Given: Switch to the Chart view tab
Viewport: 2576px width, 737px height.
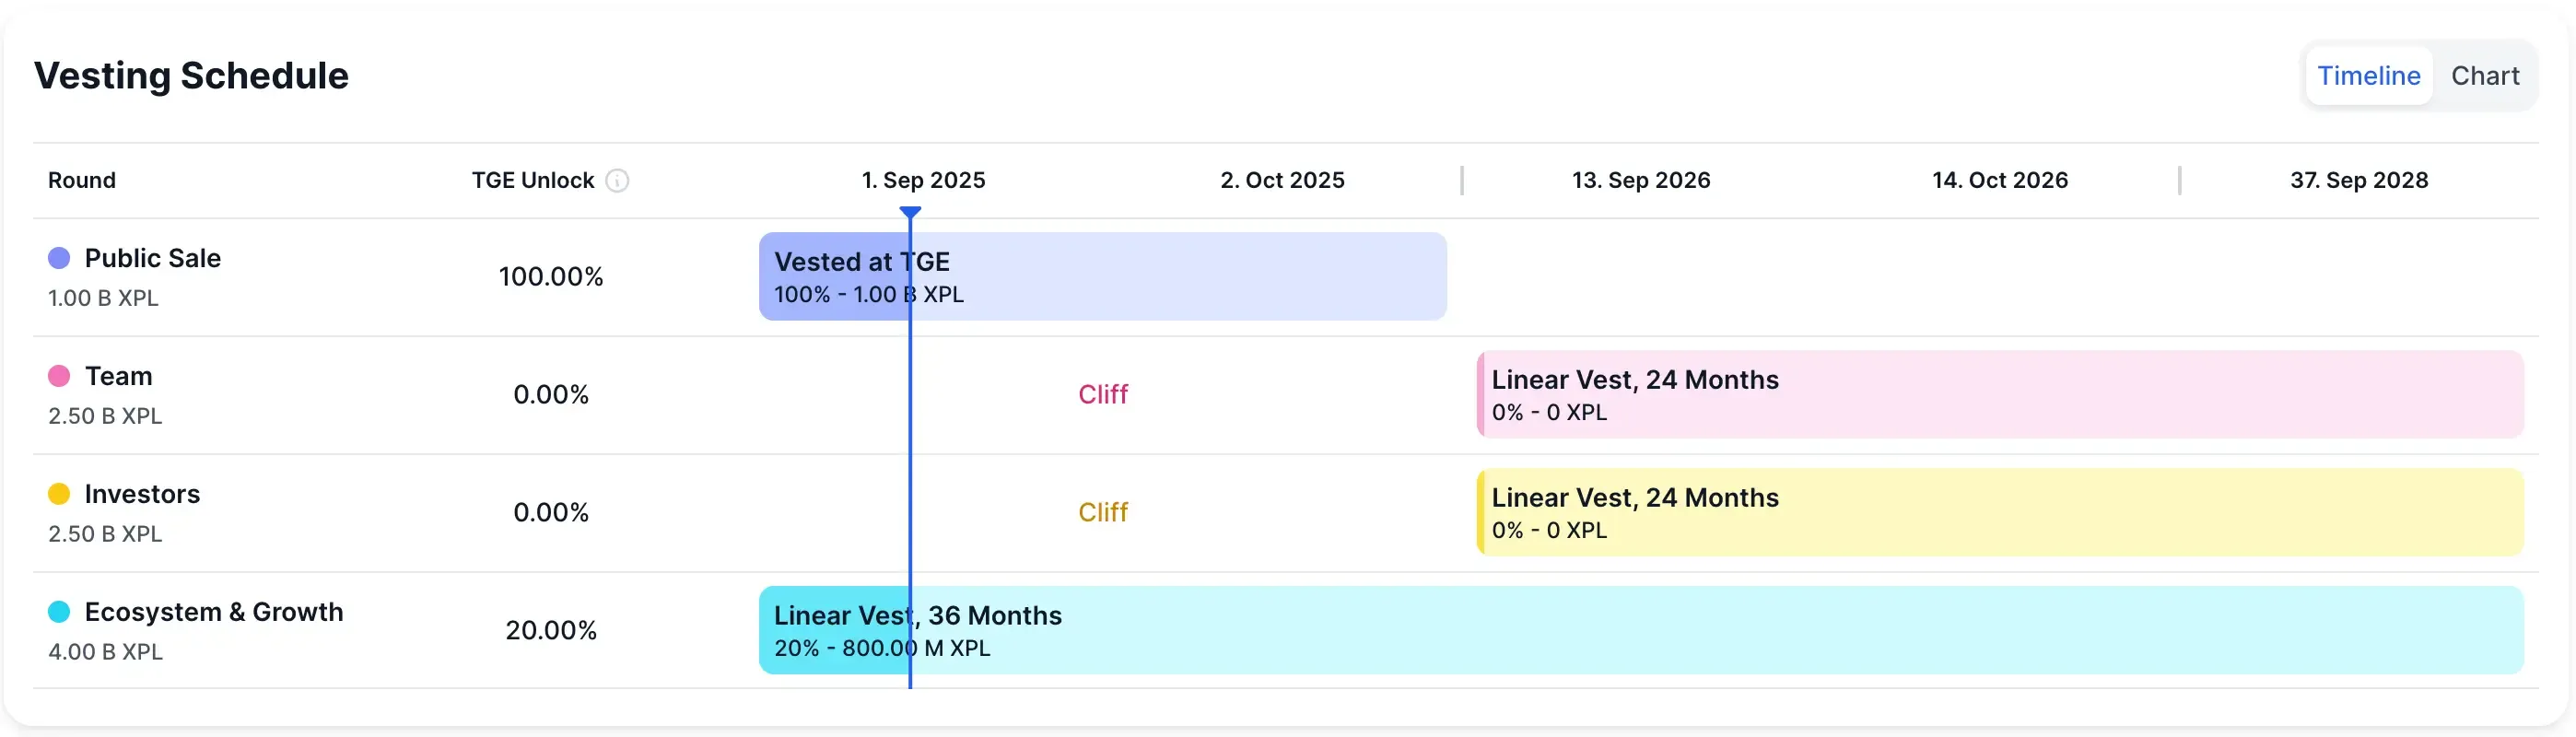Looking at the screenshot, I should [x=2484, y=76].
